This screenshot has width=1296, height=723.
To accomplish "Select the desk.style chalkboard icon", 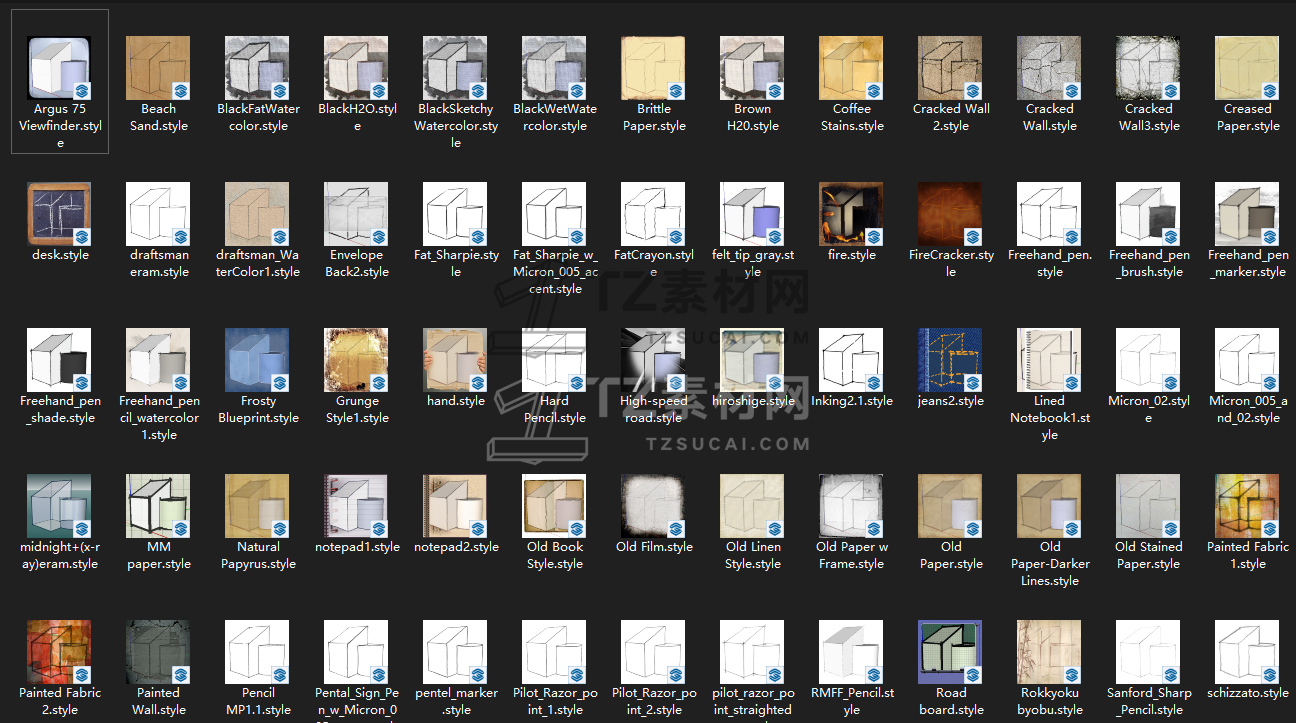I will [x=60, y=214].
